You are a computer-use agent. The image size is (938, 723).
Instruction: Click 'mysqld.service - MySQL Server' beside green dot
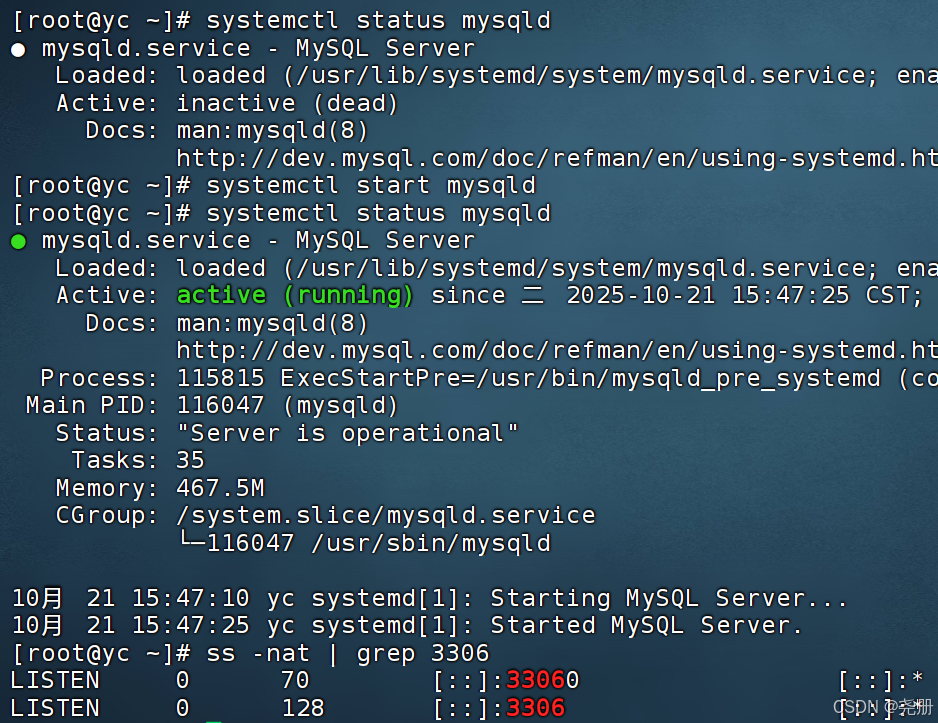pos(258,240)
